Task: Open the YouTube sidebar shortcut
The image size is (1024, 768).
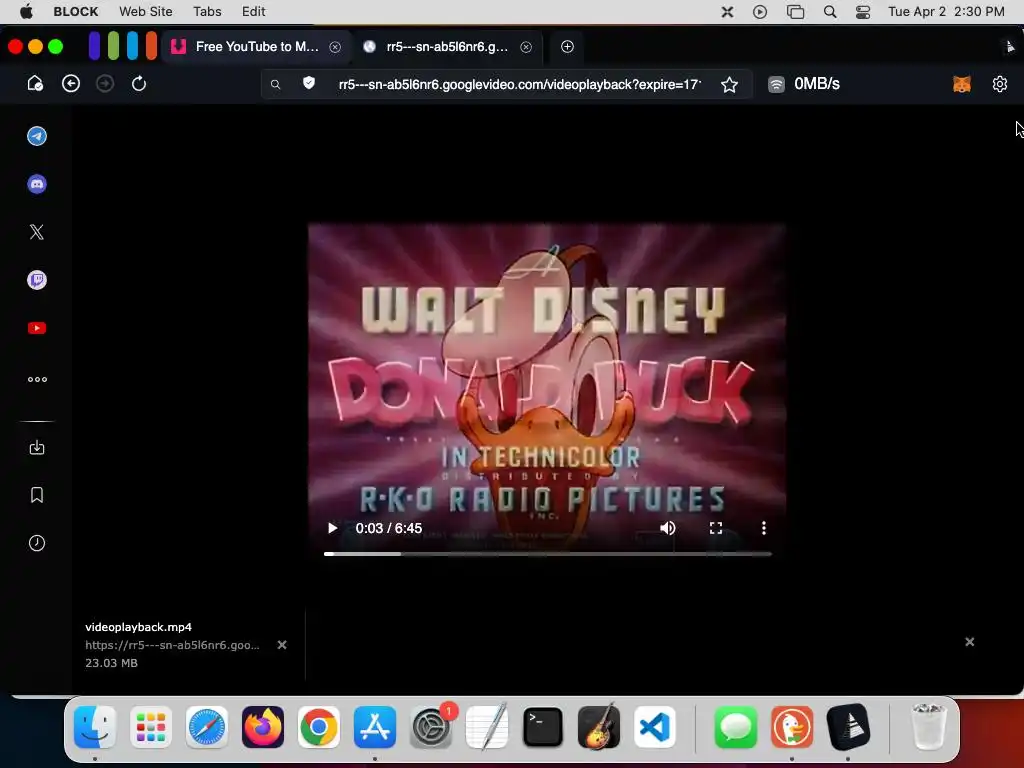Action: coord(37,328)
